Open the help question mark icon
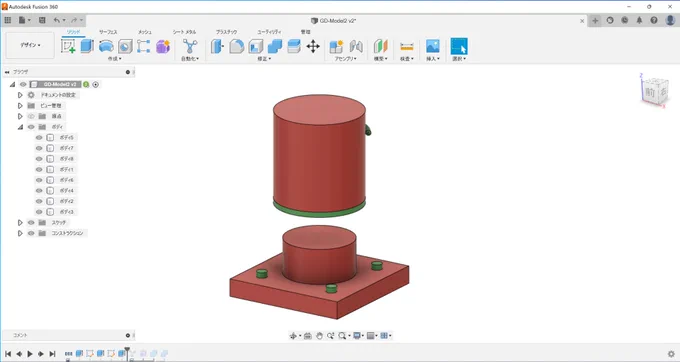 [654, 20]
